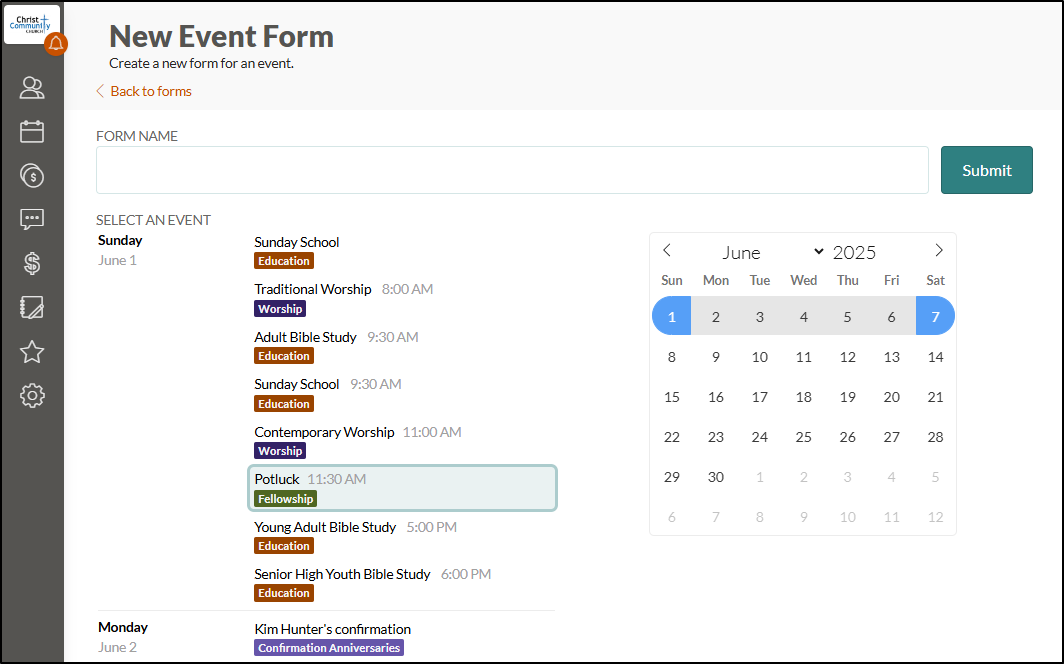Pick June 18 on the calendar
This screenshot has width=1064, height=664.
(804, 397)
